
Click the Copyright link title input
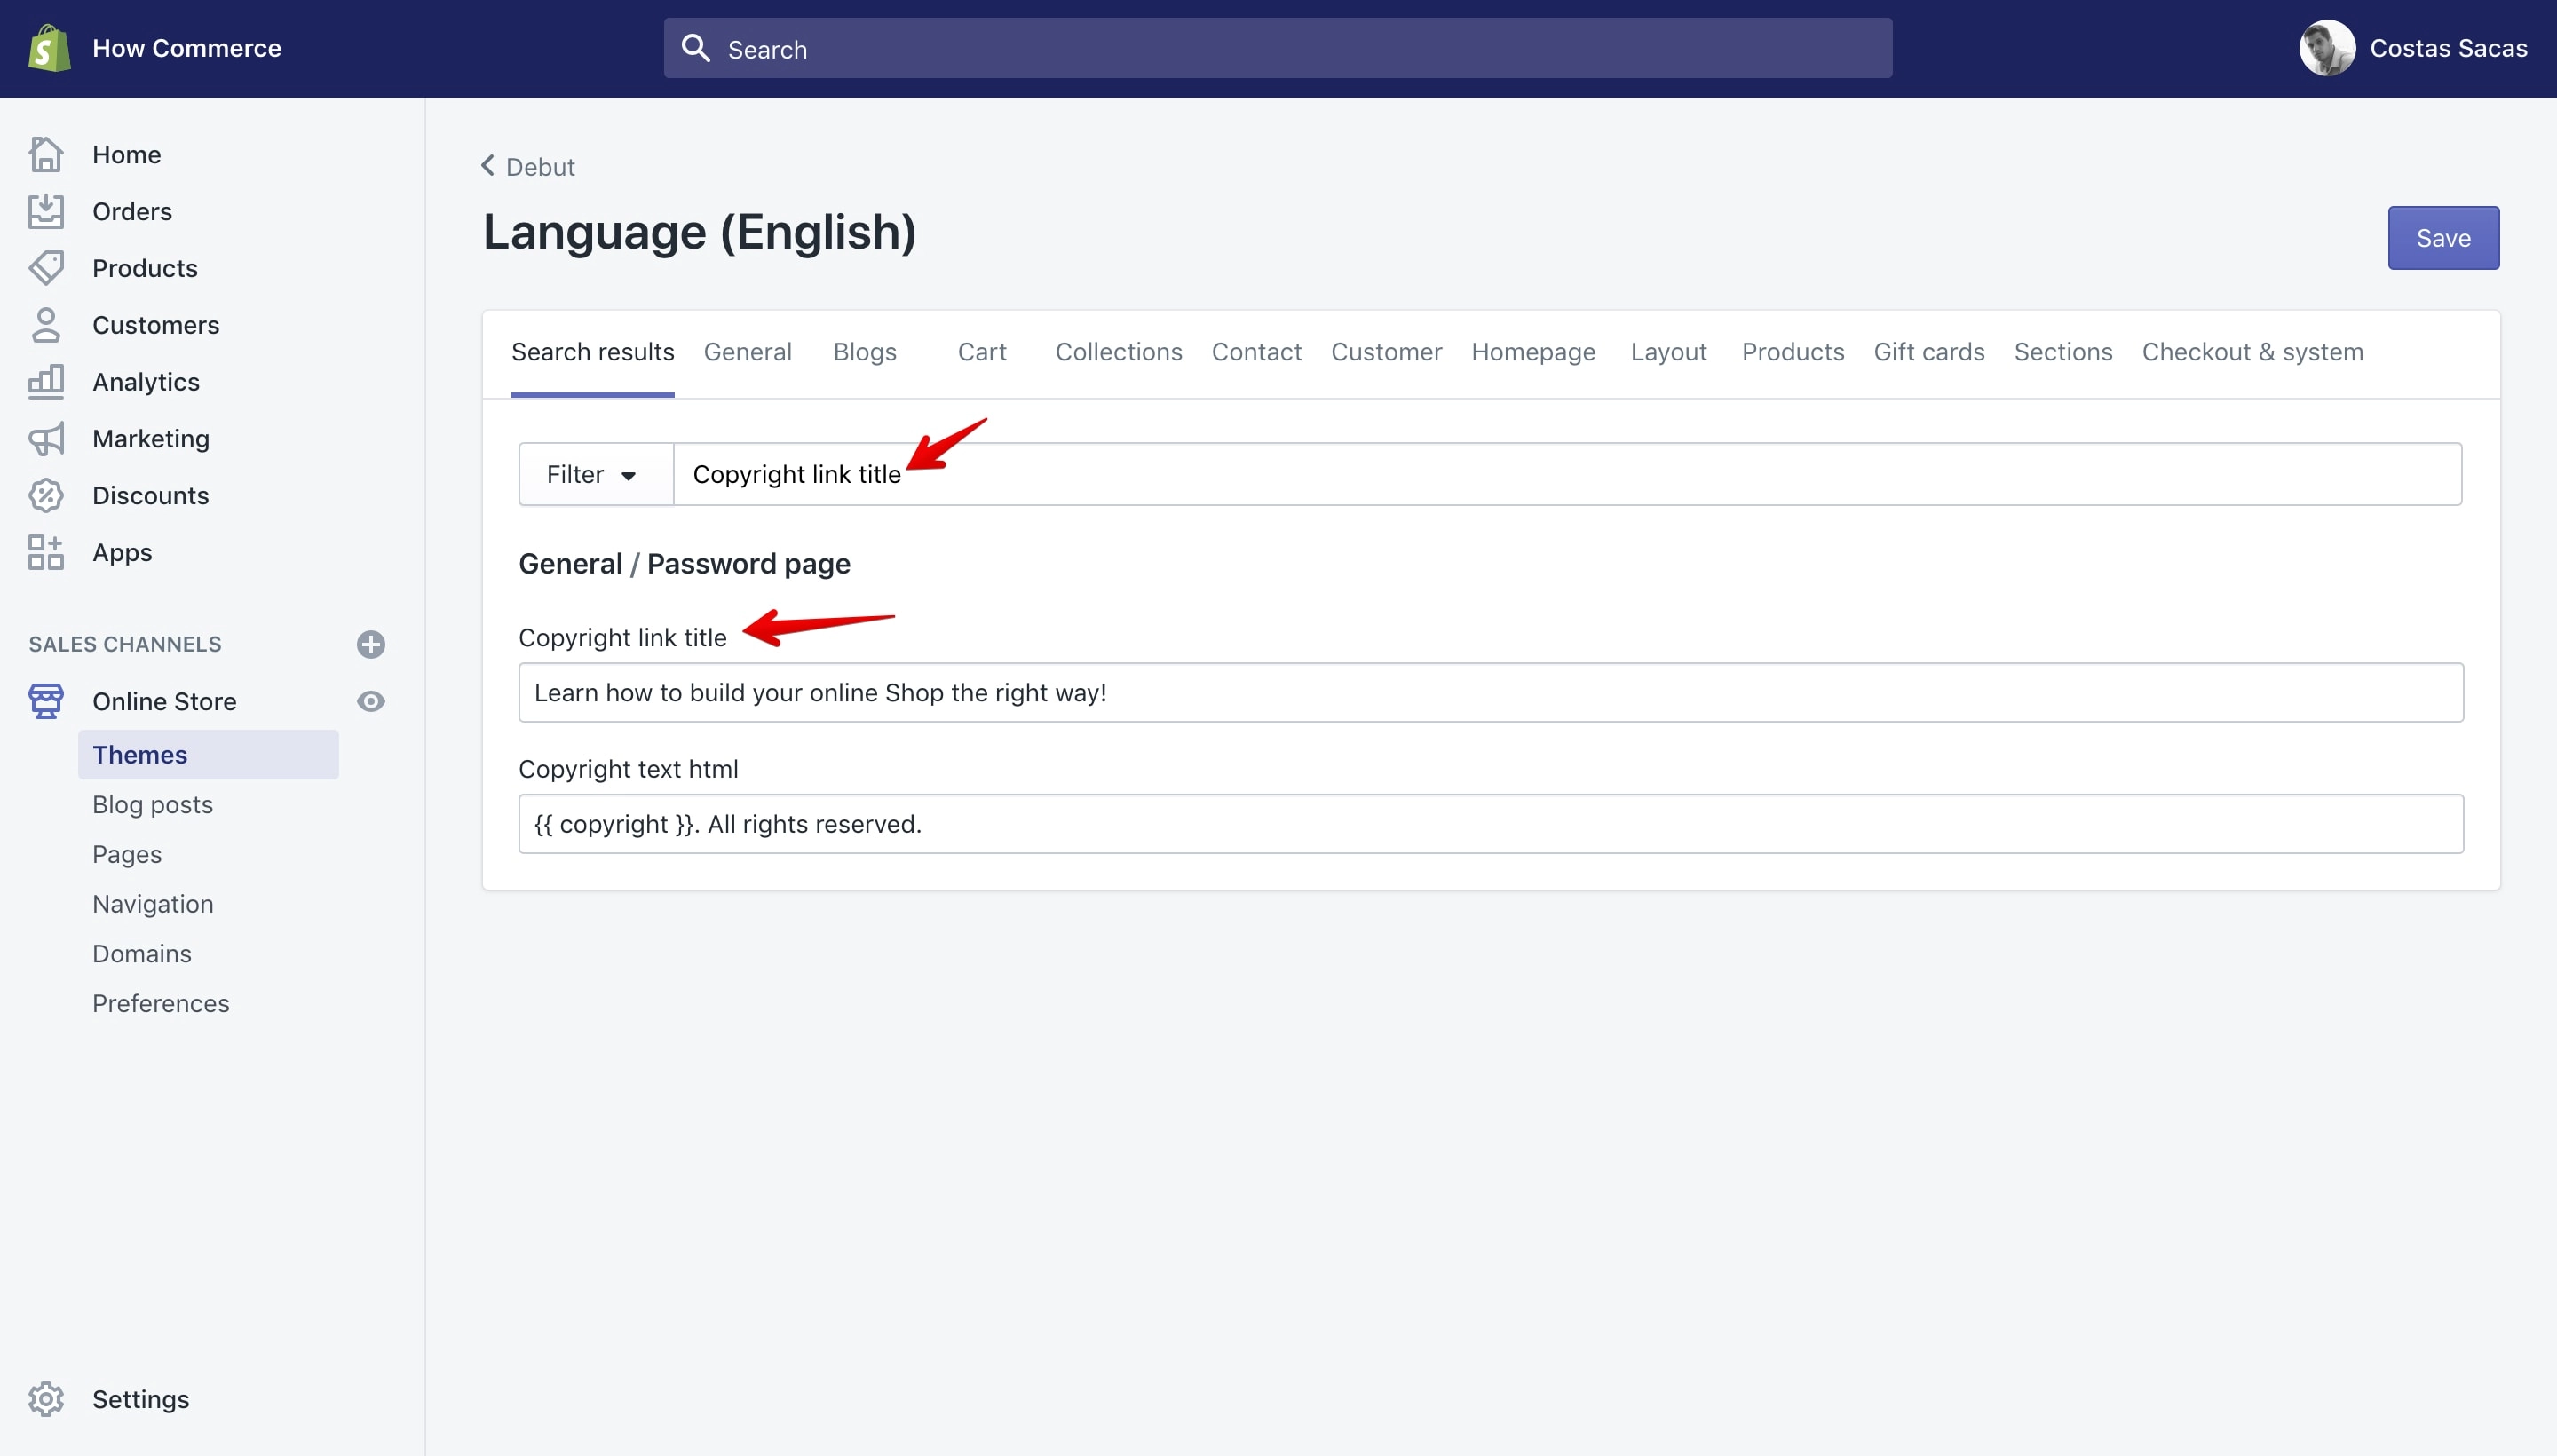[1490, 692]
